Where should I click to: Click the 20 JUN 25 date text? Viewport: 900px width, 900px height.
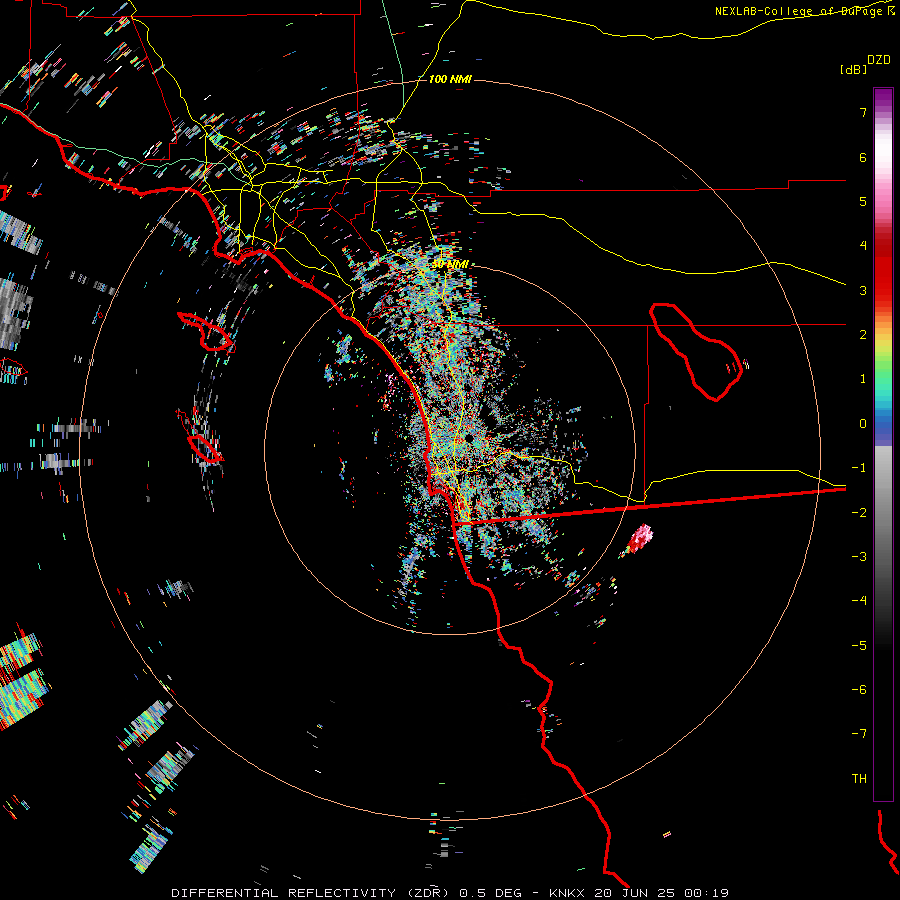click(635, 893)
